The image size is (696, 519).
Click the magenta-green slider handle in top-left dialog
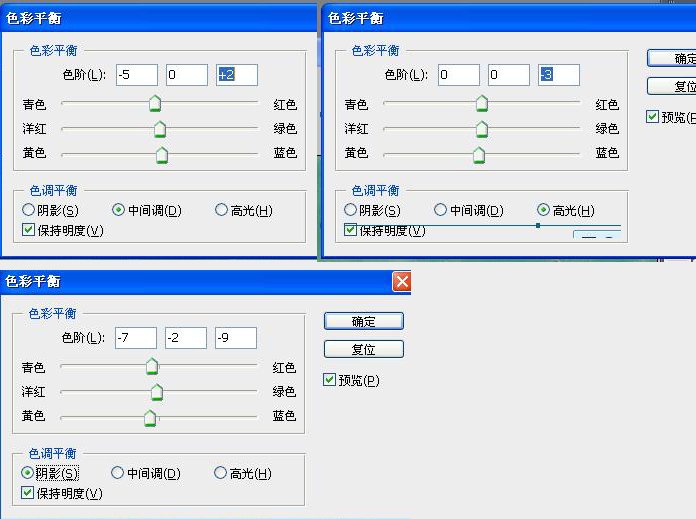coord(160,129)
